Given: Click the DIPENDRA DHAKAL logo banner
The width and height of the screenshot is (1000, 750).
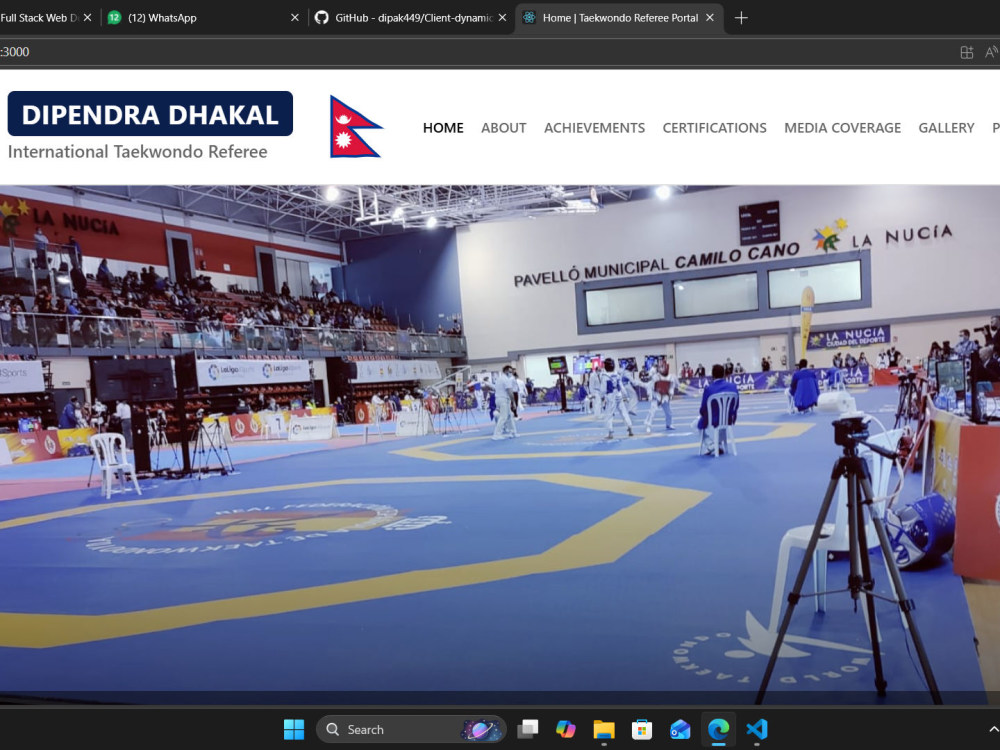Looking at the screenshot, I should coord(151,114).
